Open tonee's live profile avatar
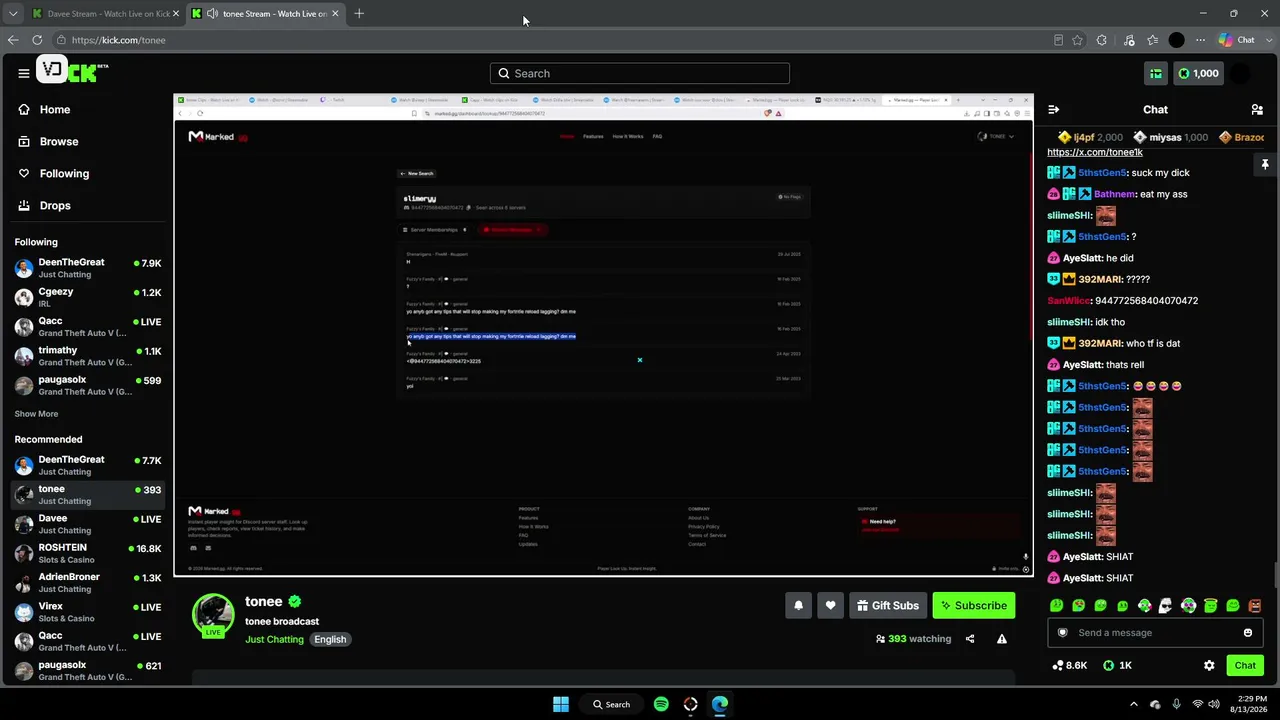Image resolution: width=1280 pixels, height=720 pixels. click(213, 615)
